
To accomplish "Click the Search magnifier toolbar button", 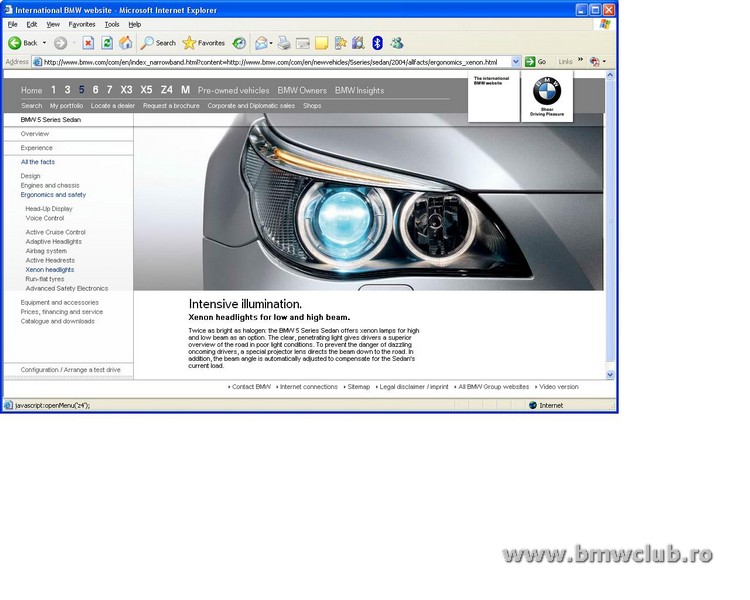I will pos(158,43).
